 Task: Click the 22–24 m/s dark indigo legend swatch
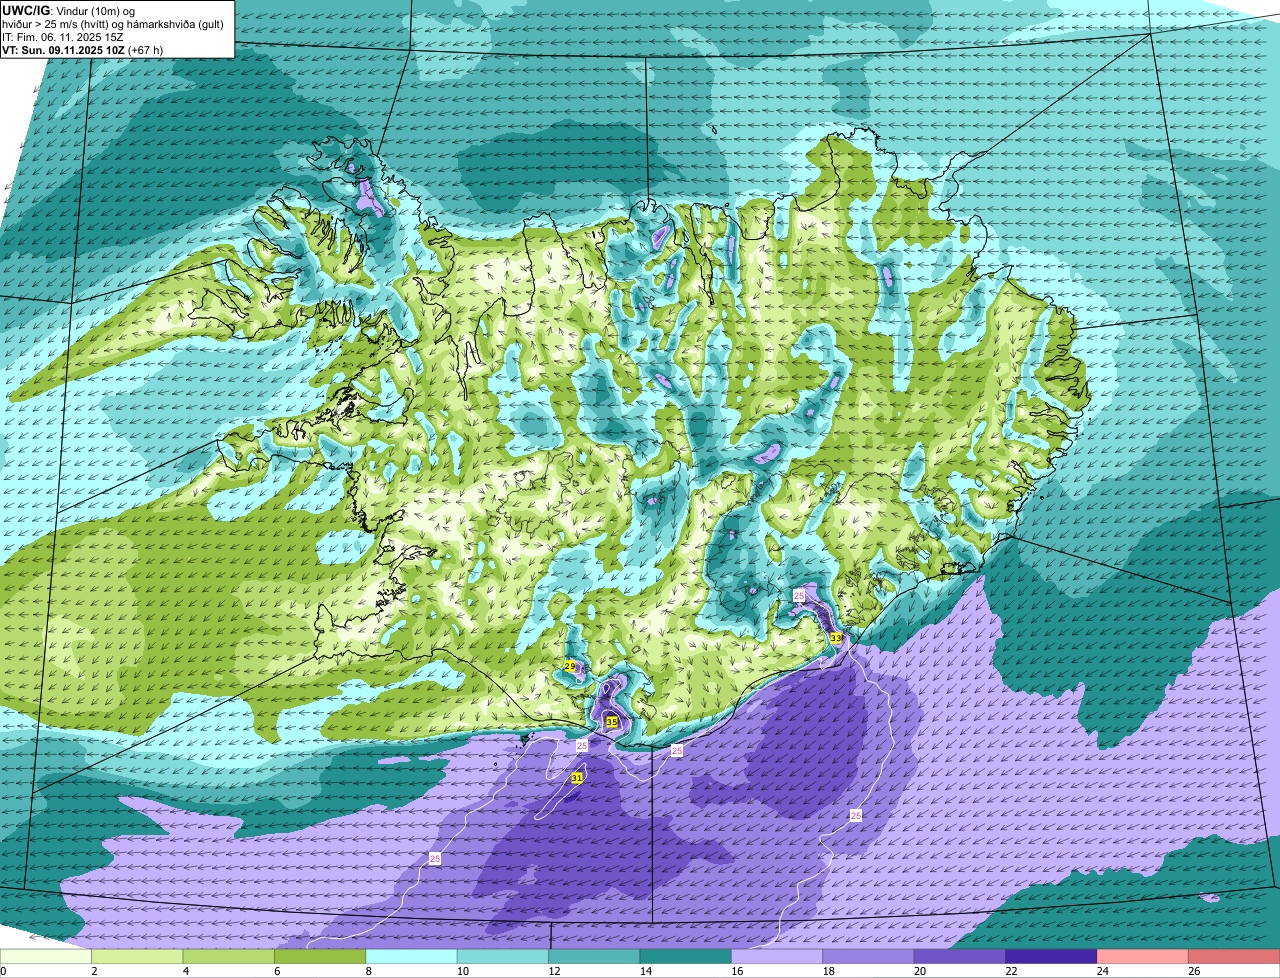pos(1052,956)
